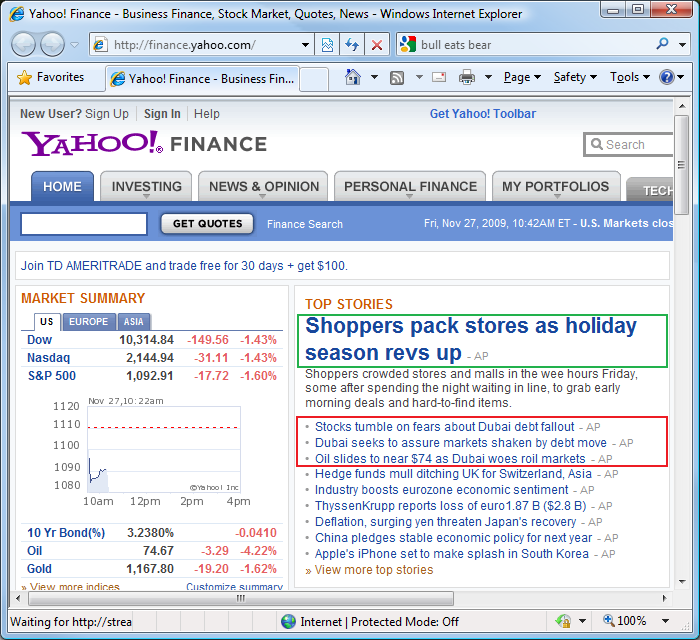The width and height of the screenshot is (700, 640).
Task: Expand the address bar URL dropdown
Action: (x=305, y=45)
